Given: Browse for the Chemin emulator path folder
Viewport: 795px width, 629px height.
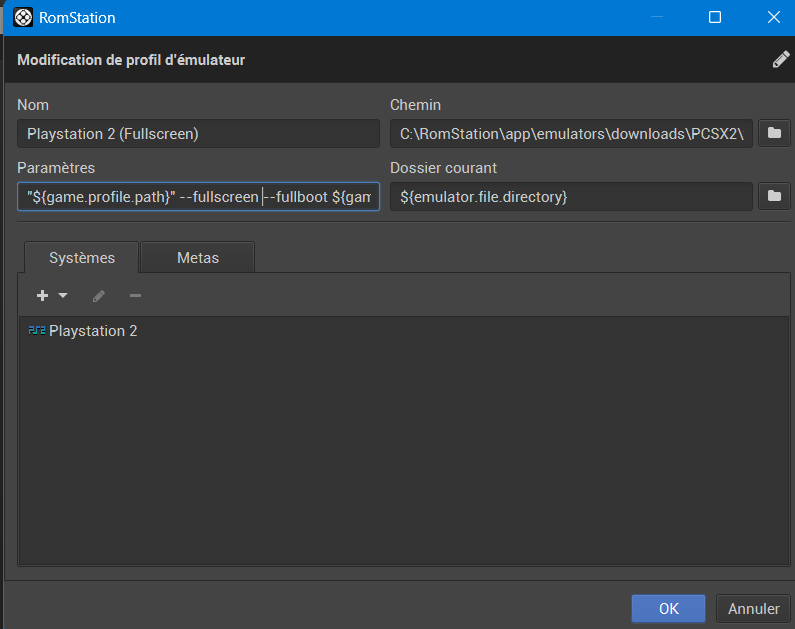Looking at the screenshot, I should [x=773, y=134].
